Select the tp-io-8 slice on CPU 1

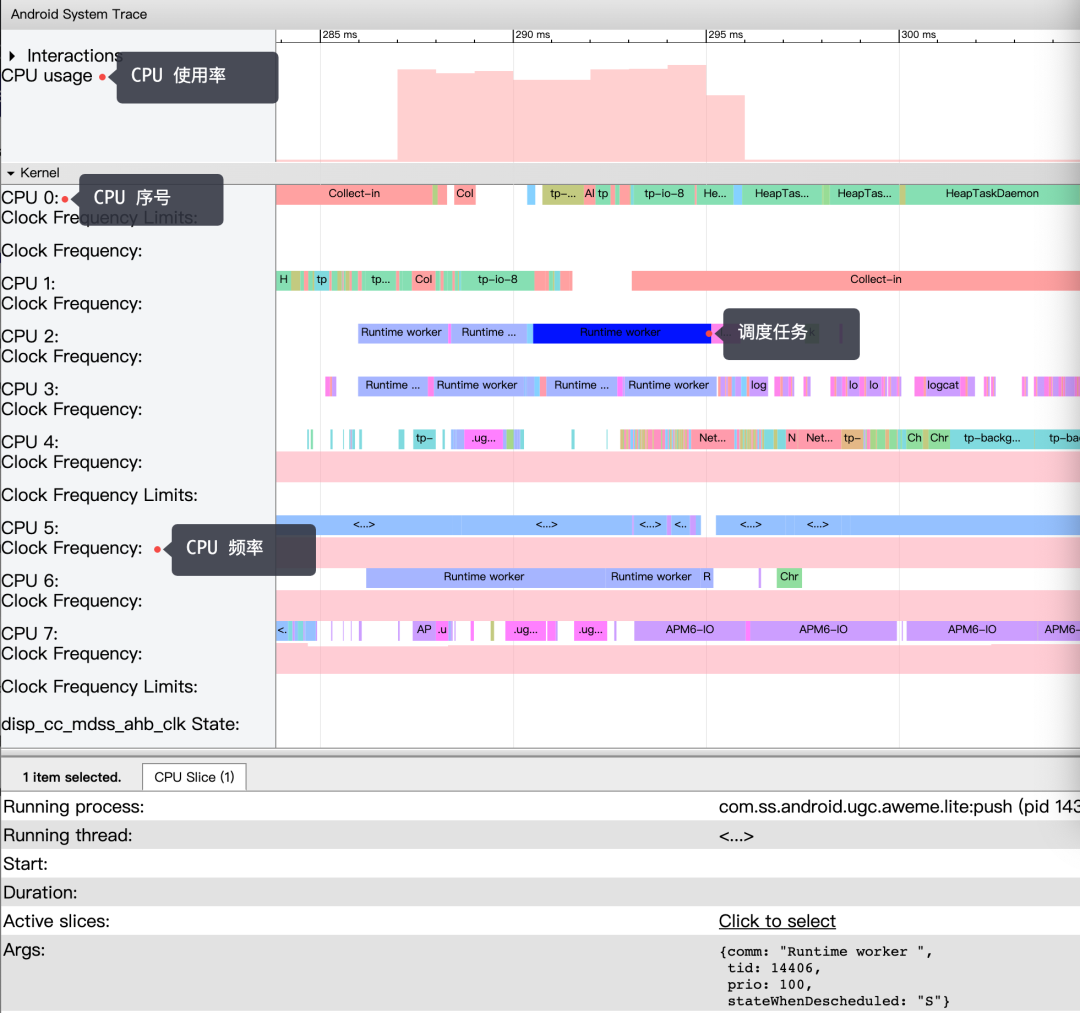(497, 280)
